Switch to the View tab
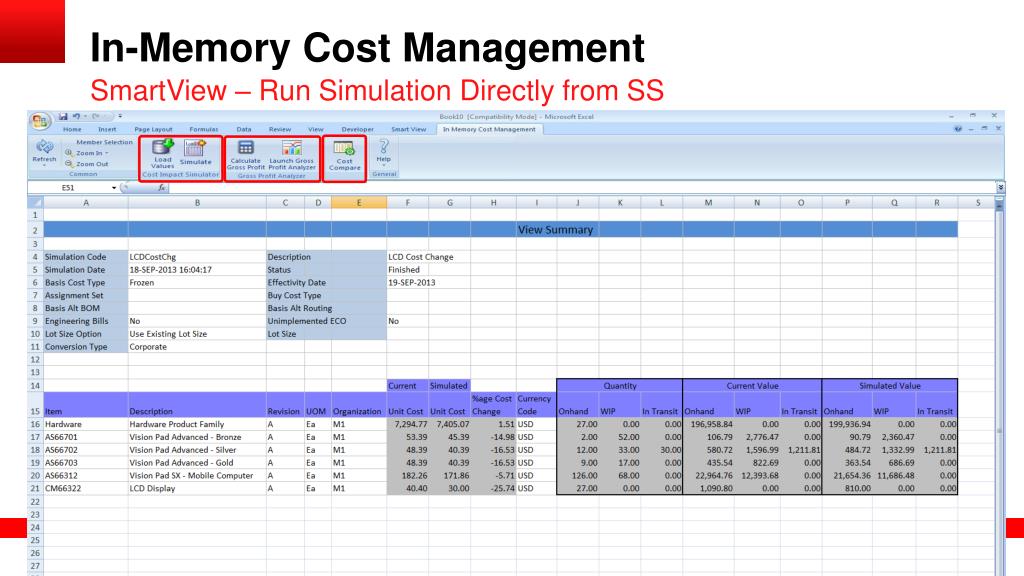The width and height of the screenshot is (1024, 576). pos(315,129)
